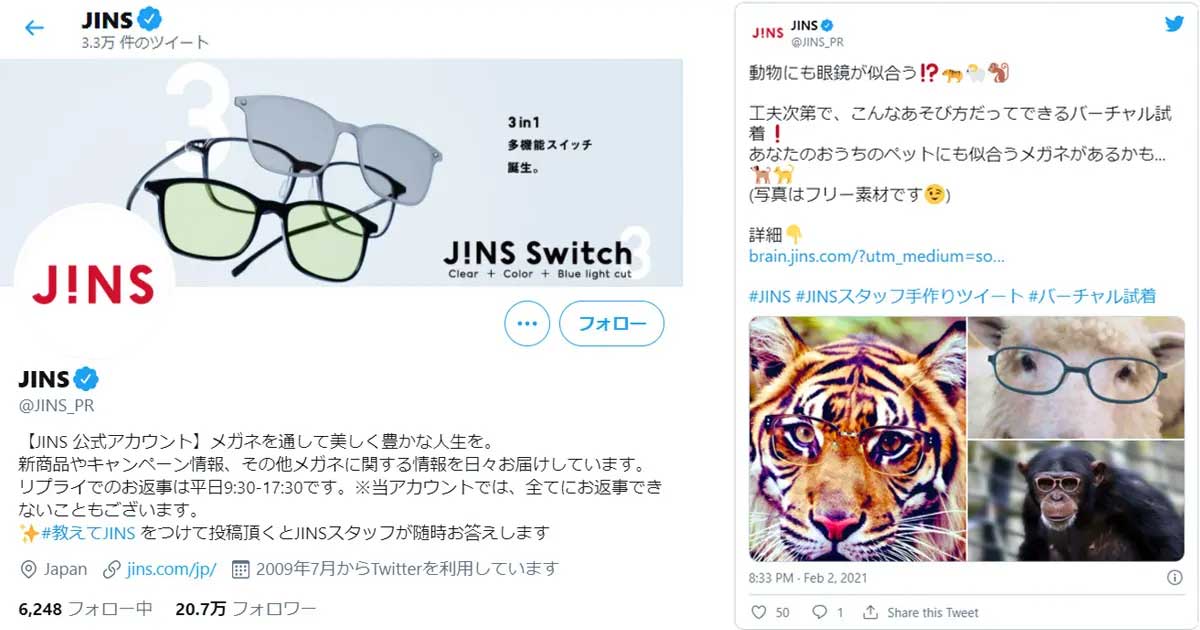Click the back arrow icon
This screenshot has height=630, width=1200.
(34, 28)
